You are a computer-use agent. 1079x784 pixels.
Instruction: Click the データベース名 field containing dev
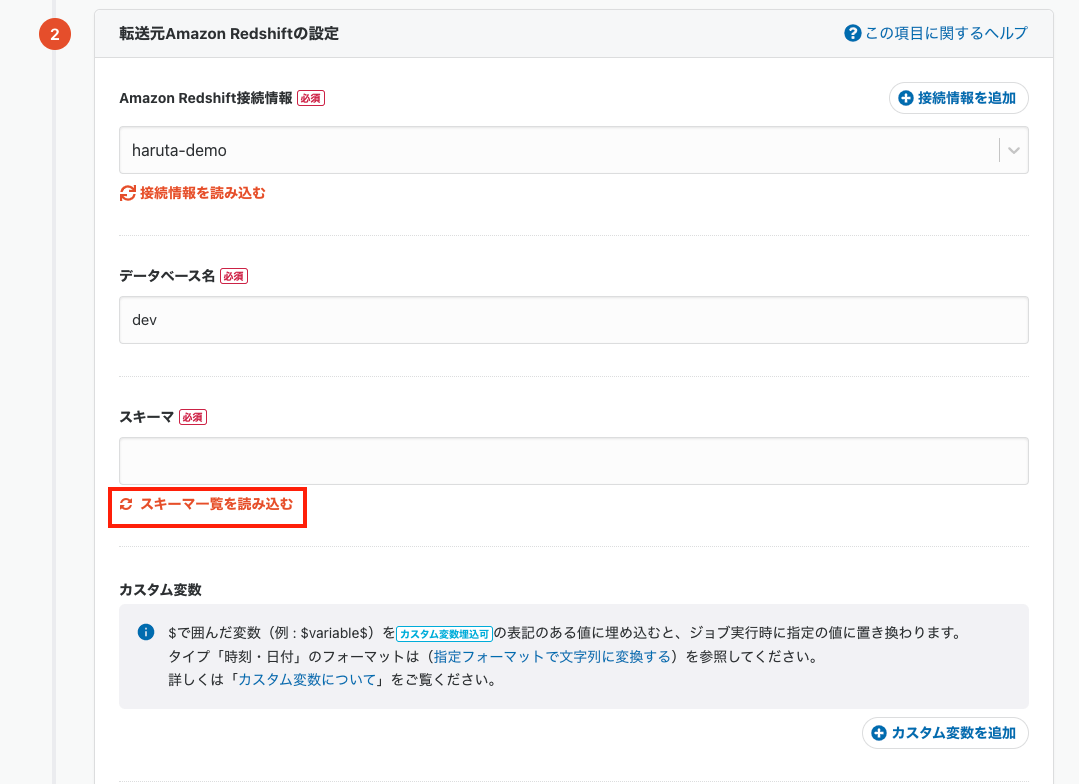pyautogui.click(x=573, y=320)
